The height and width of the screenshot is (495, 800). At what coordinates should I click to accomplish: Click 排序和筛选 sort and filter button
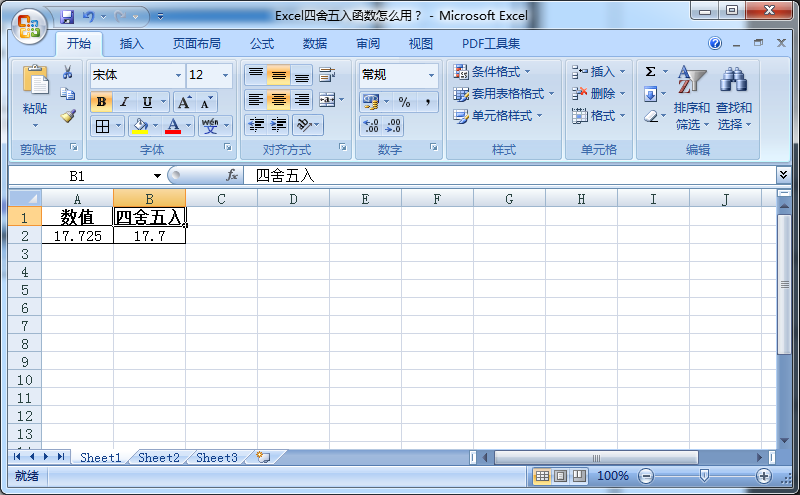(x=691, y=98)
